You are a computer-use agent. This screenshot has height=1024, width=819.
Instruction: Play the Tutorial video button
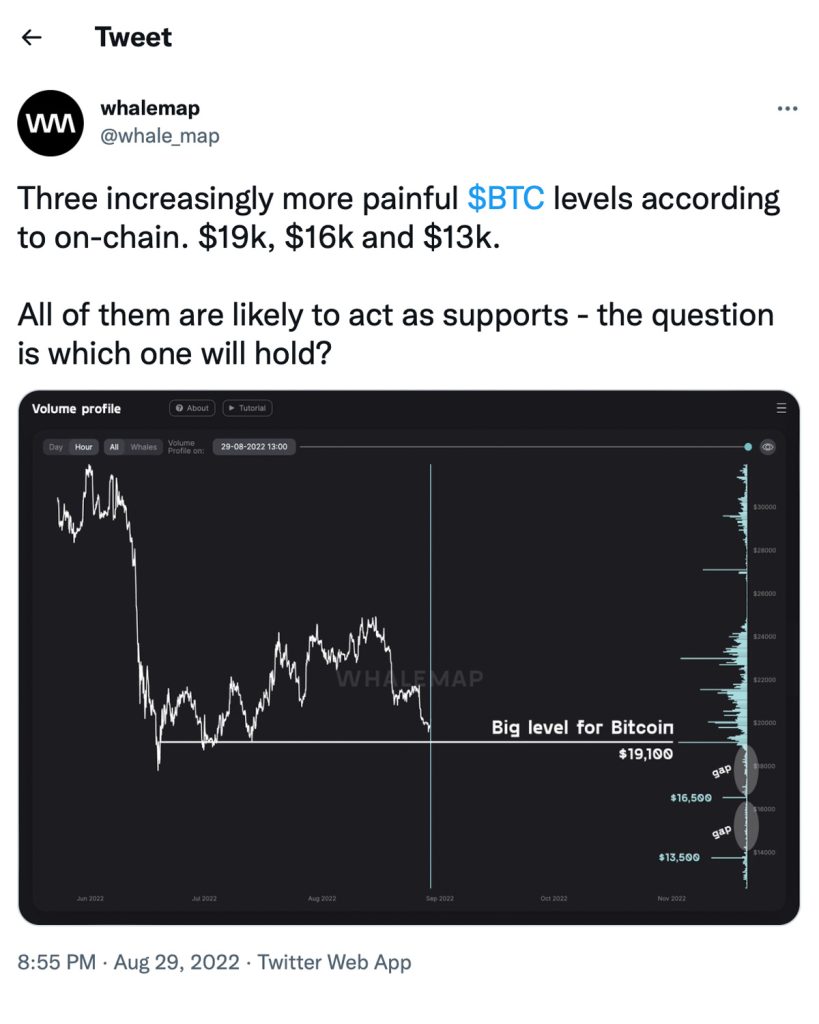[247, 408]
